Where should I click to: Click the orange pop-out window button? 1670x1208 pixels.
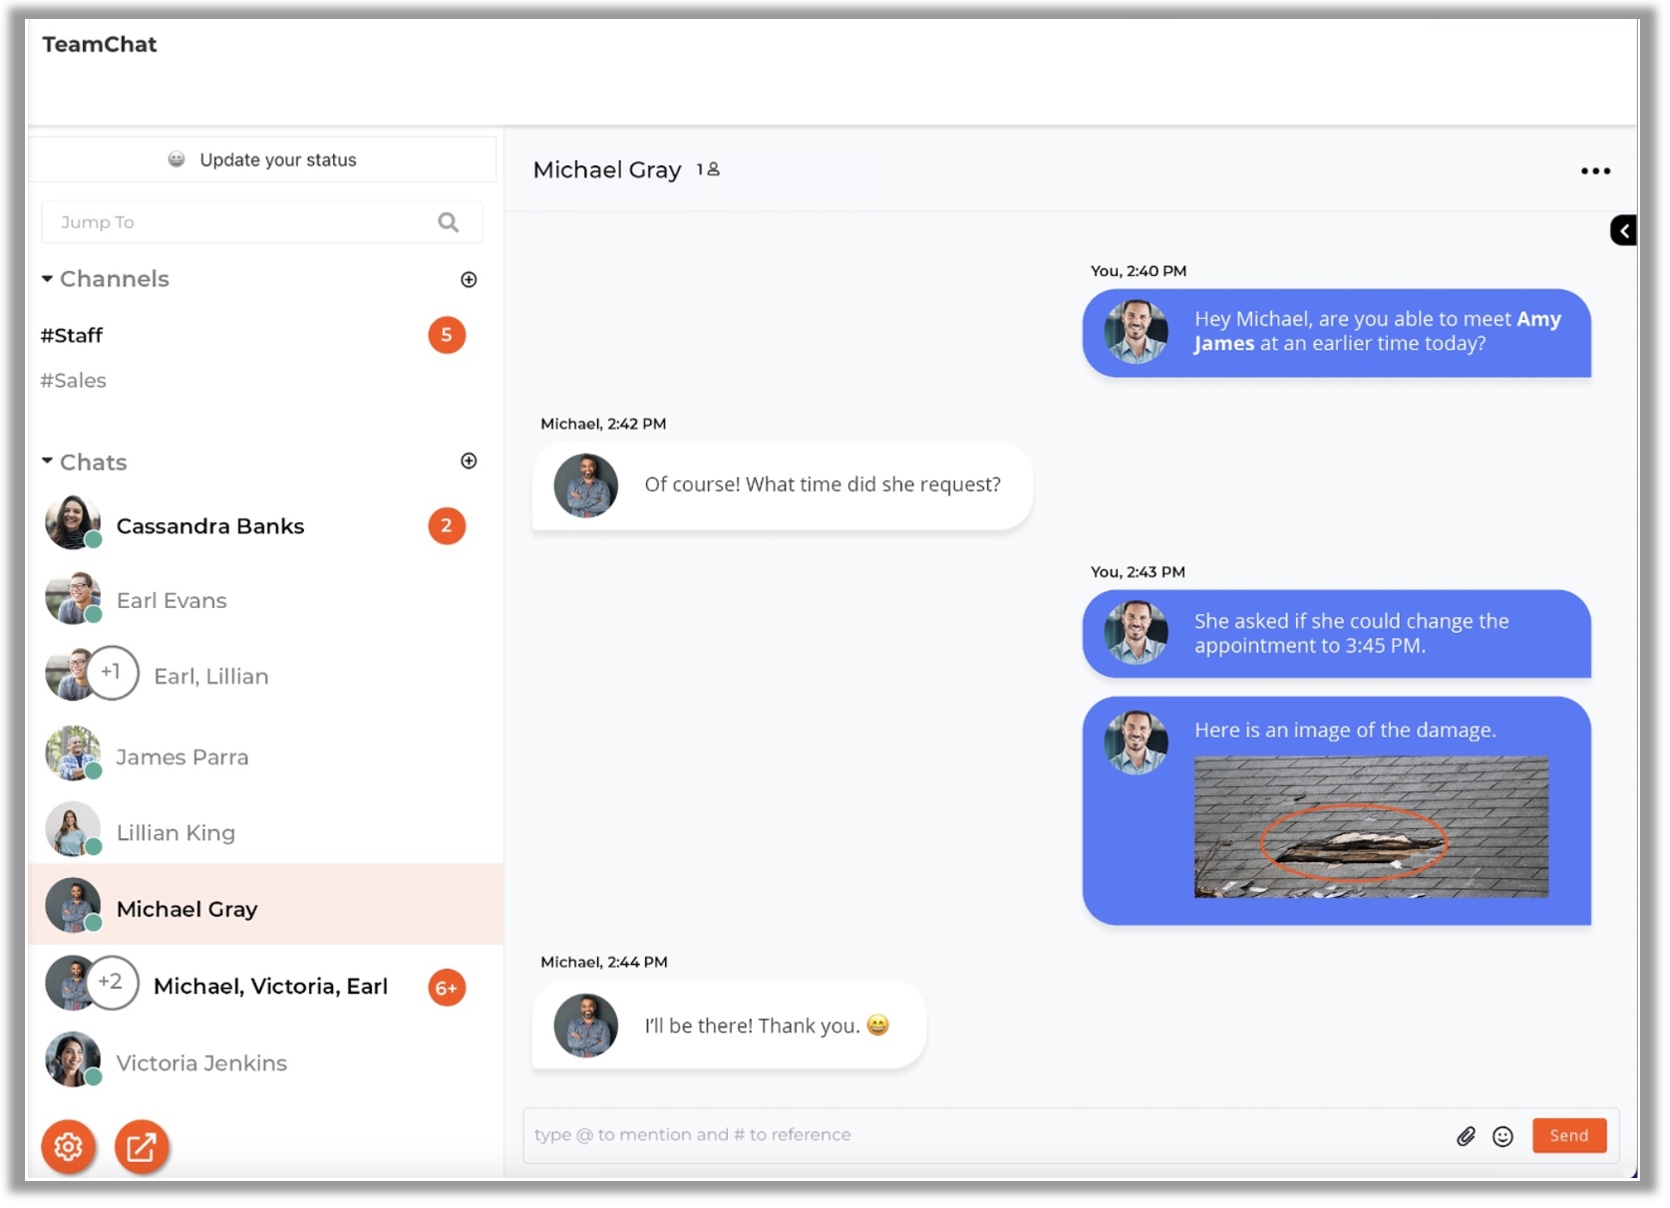click(x=141, y=1146)
